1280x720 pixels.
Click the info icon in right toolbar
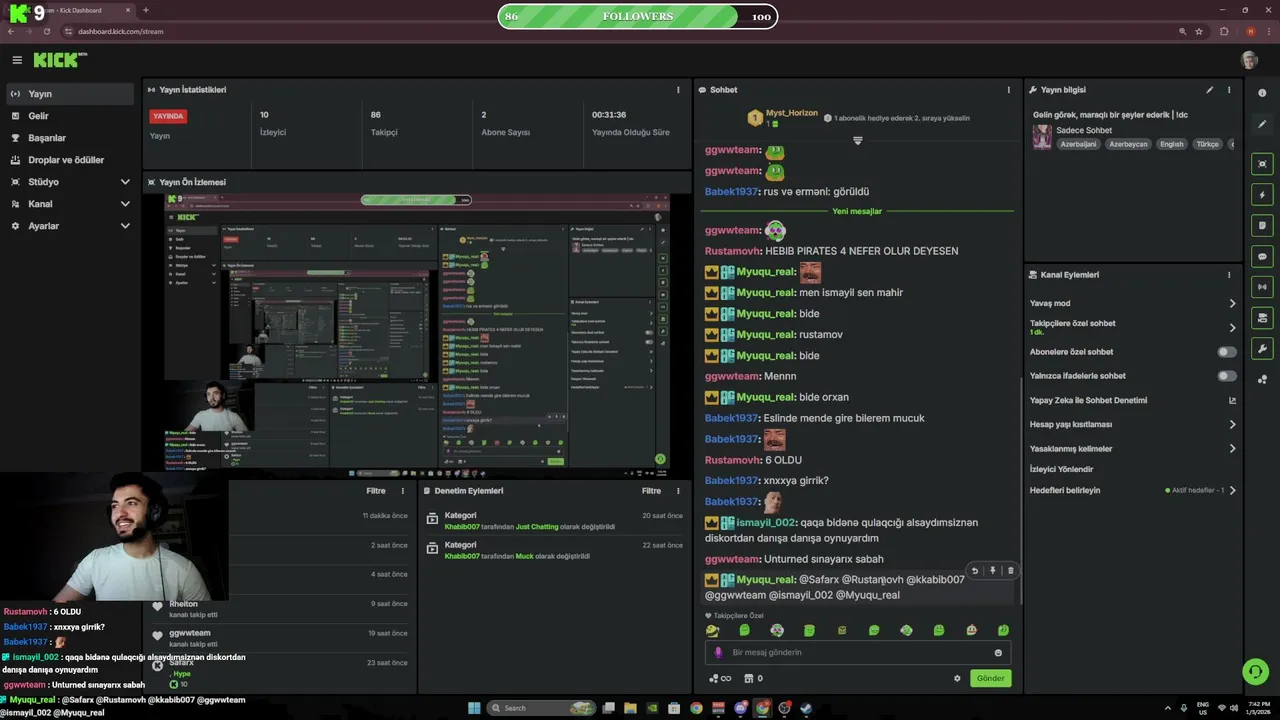[x=1262, y=93]
